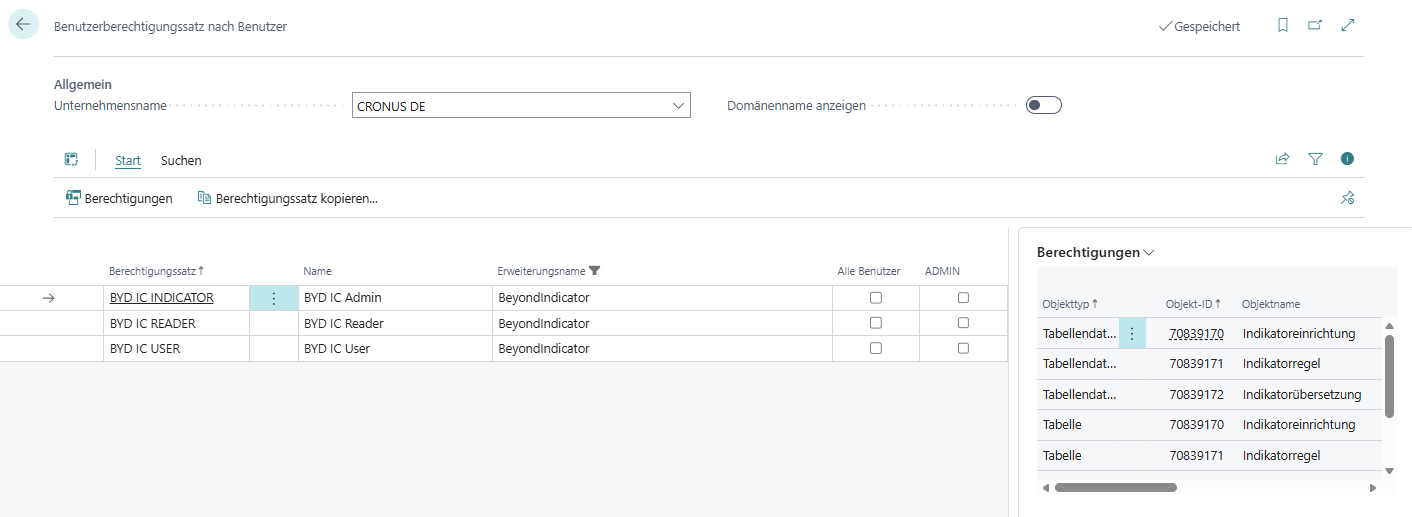Select the BYD IC READER cell
1412x517 pixels.
tap(176, 323)
